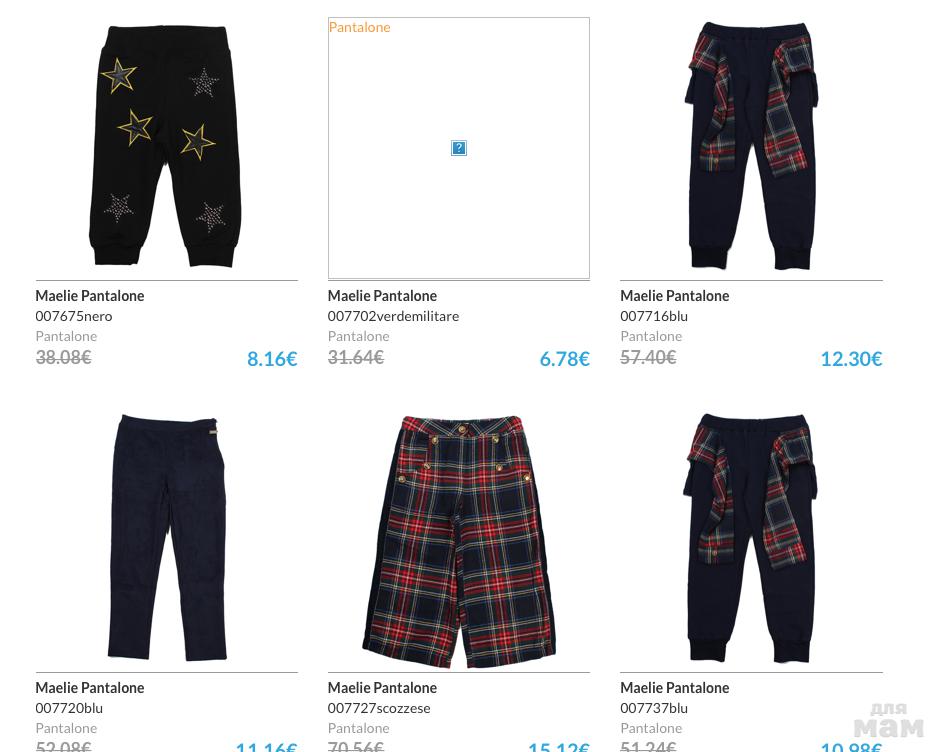This screenshot has height=752, width=939.
Task: Open the scozzese plaid culottes image
Action: [459, 542]
